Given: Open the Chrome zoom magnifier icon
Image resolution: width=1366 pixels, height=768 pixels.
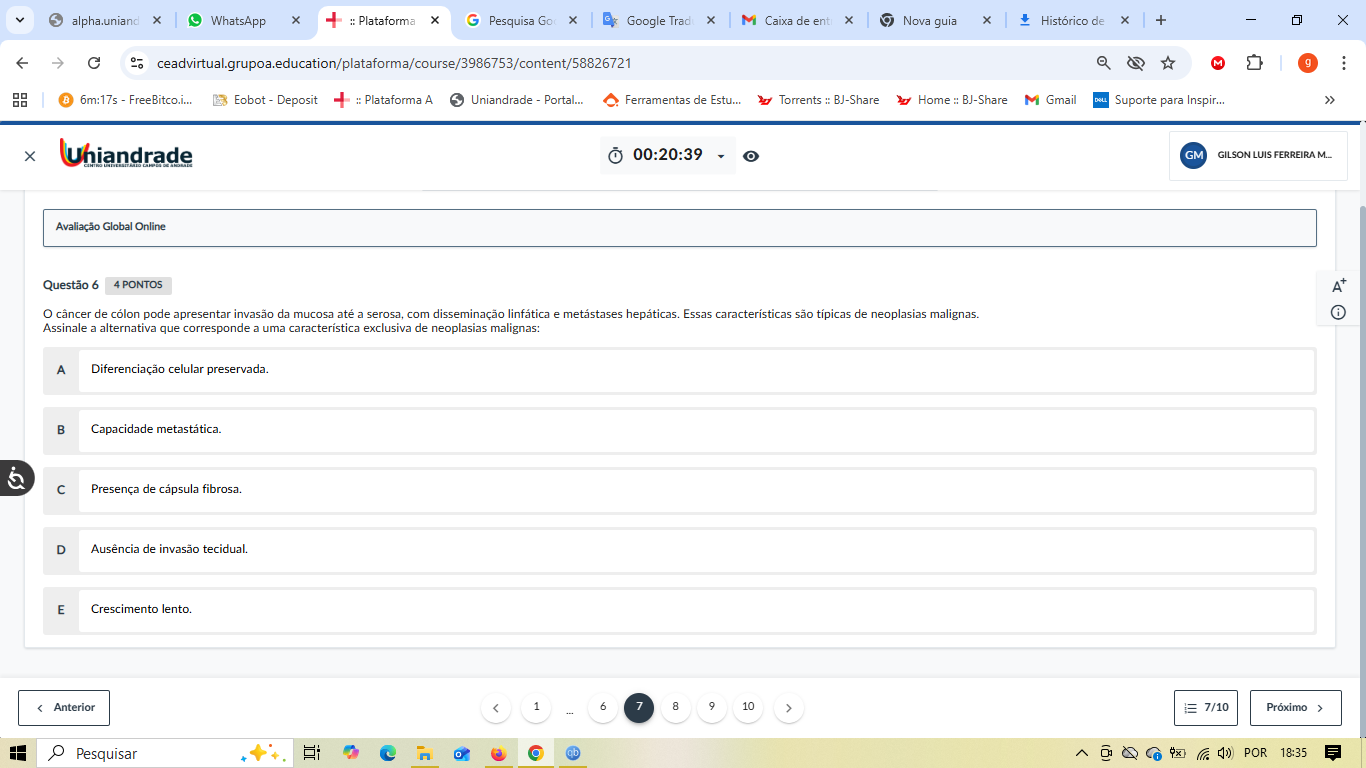Looking at the screenshot, I should [1103, 63].
